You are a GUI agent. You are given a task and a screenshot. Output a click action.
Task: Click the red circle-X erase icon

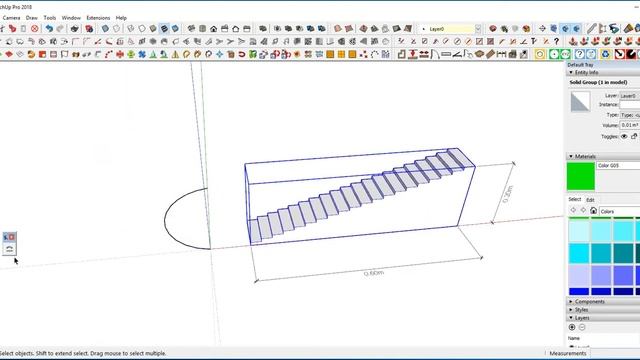35,29
